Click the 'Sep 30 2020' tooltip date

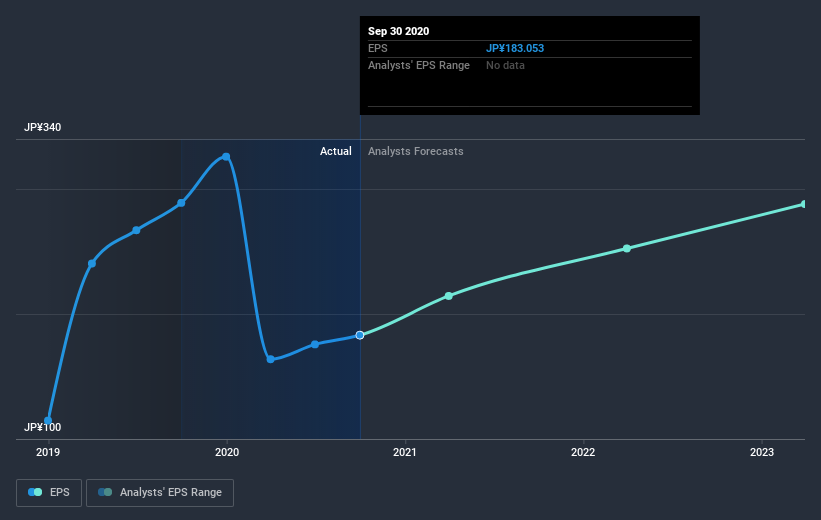(x=398, y=31)
